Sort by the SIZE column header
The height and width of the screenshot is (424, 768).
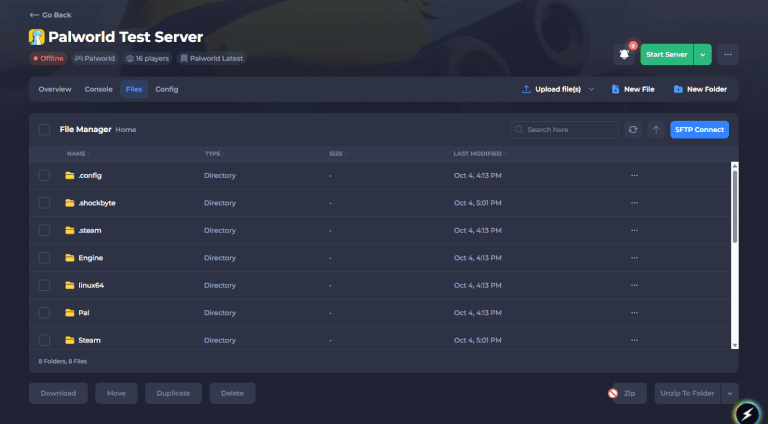[338, 154]
